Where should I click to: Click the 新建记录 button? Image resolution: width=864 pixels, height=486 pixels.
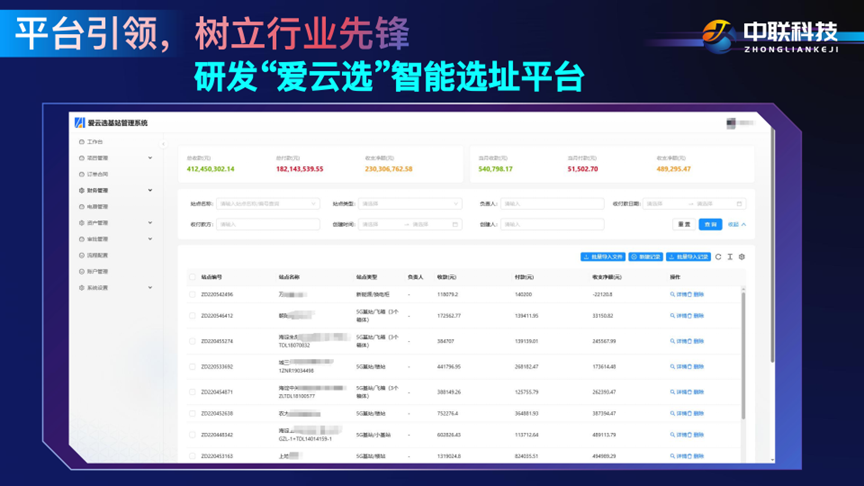click(646, 257)
